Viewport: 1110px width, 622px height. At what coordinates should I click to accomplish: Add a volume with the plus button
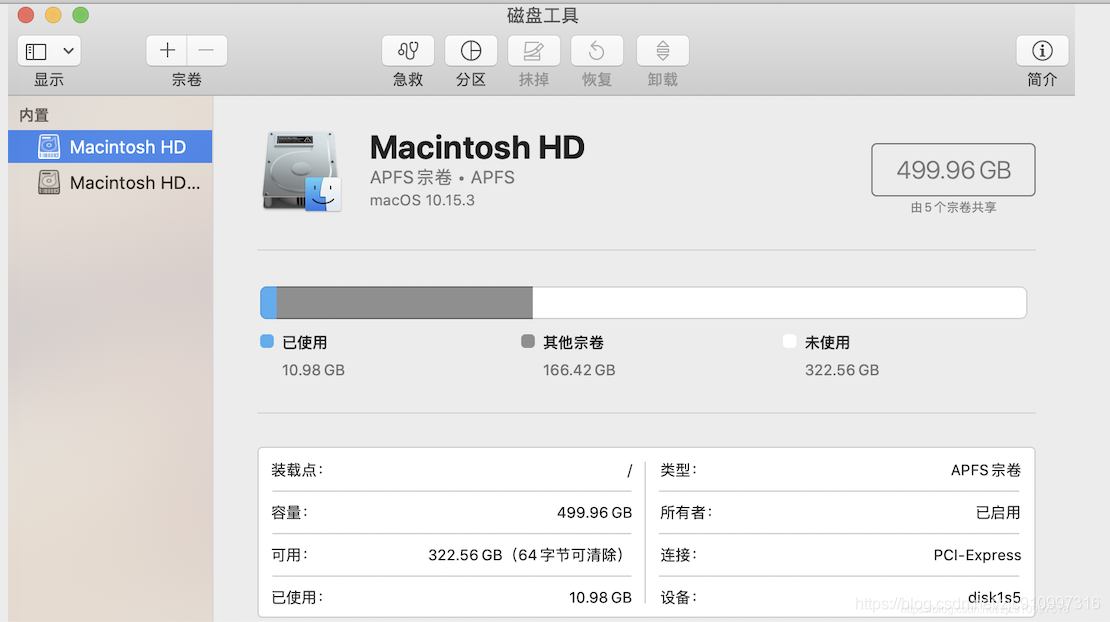(167, 51)
